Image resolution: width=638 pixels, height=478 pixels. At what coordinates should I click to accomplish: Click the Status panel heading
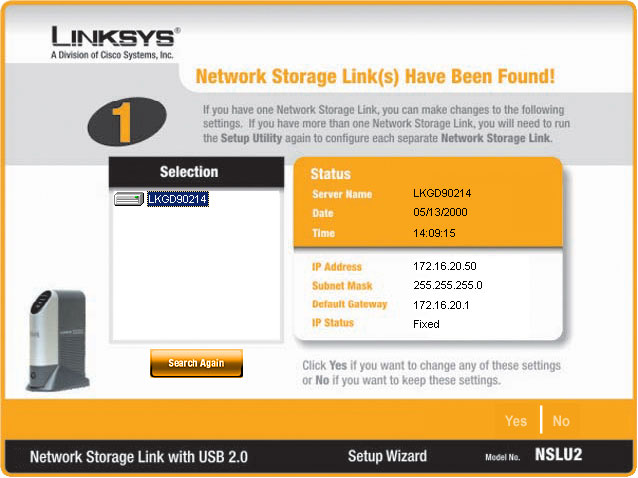330,174
